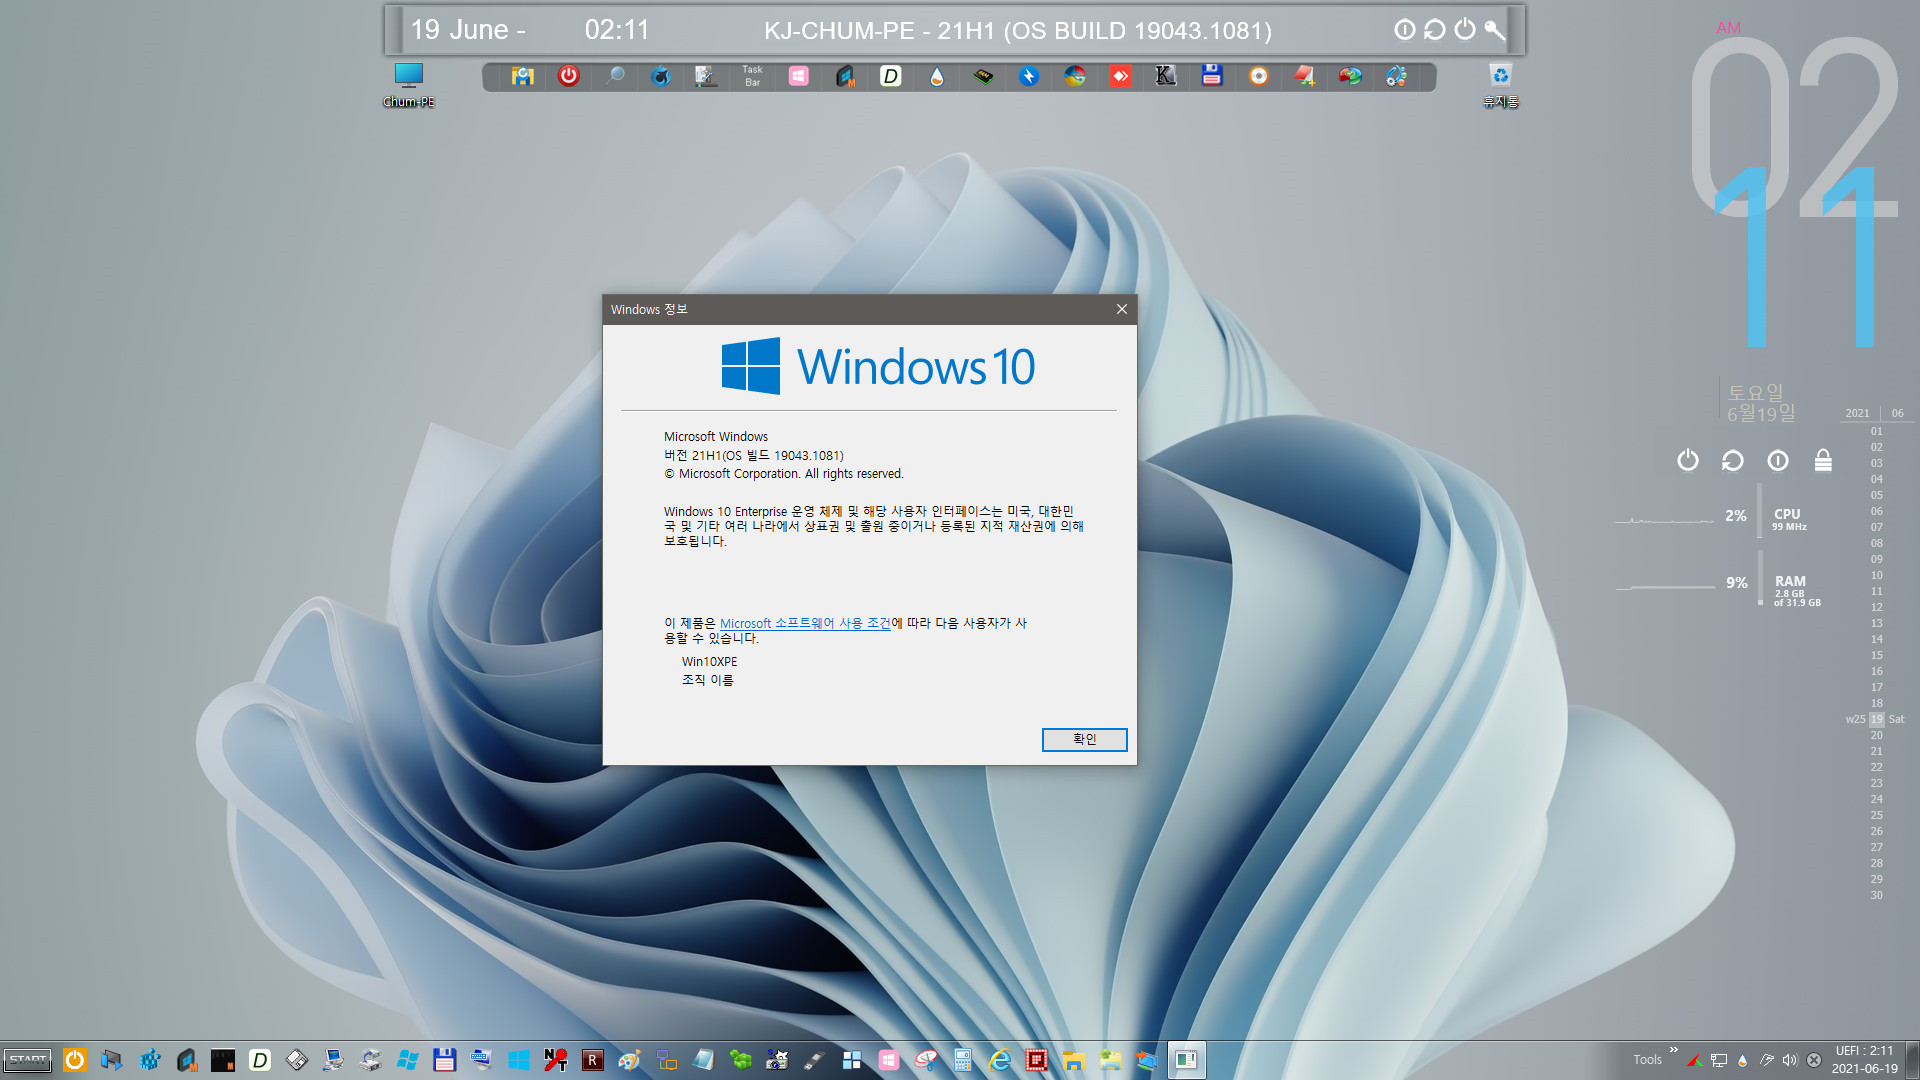This screenshot has height=1080, width=1920.
Task: Click the info circle icon in right widget
Action: pos(1778,460)
